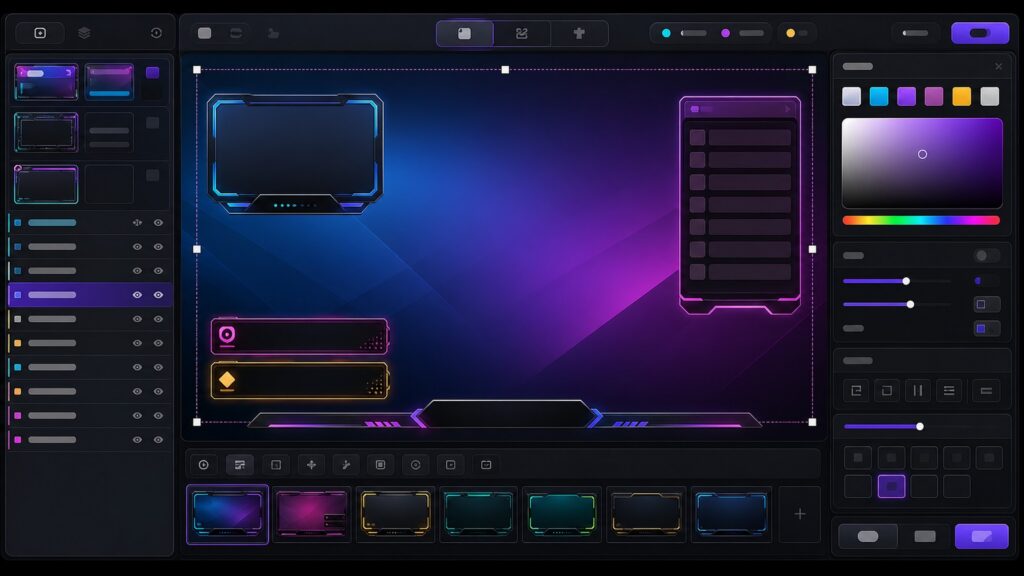Click the swap arrows toolbar icon
The height and width of the screenshot is (576, 1024).
[x=236, y=33]
